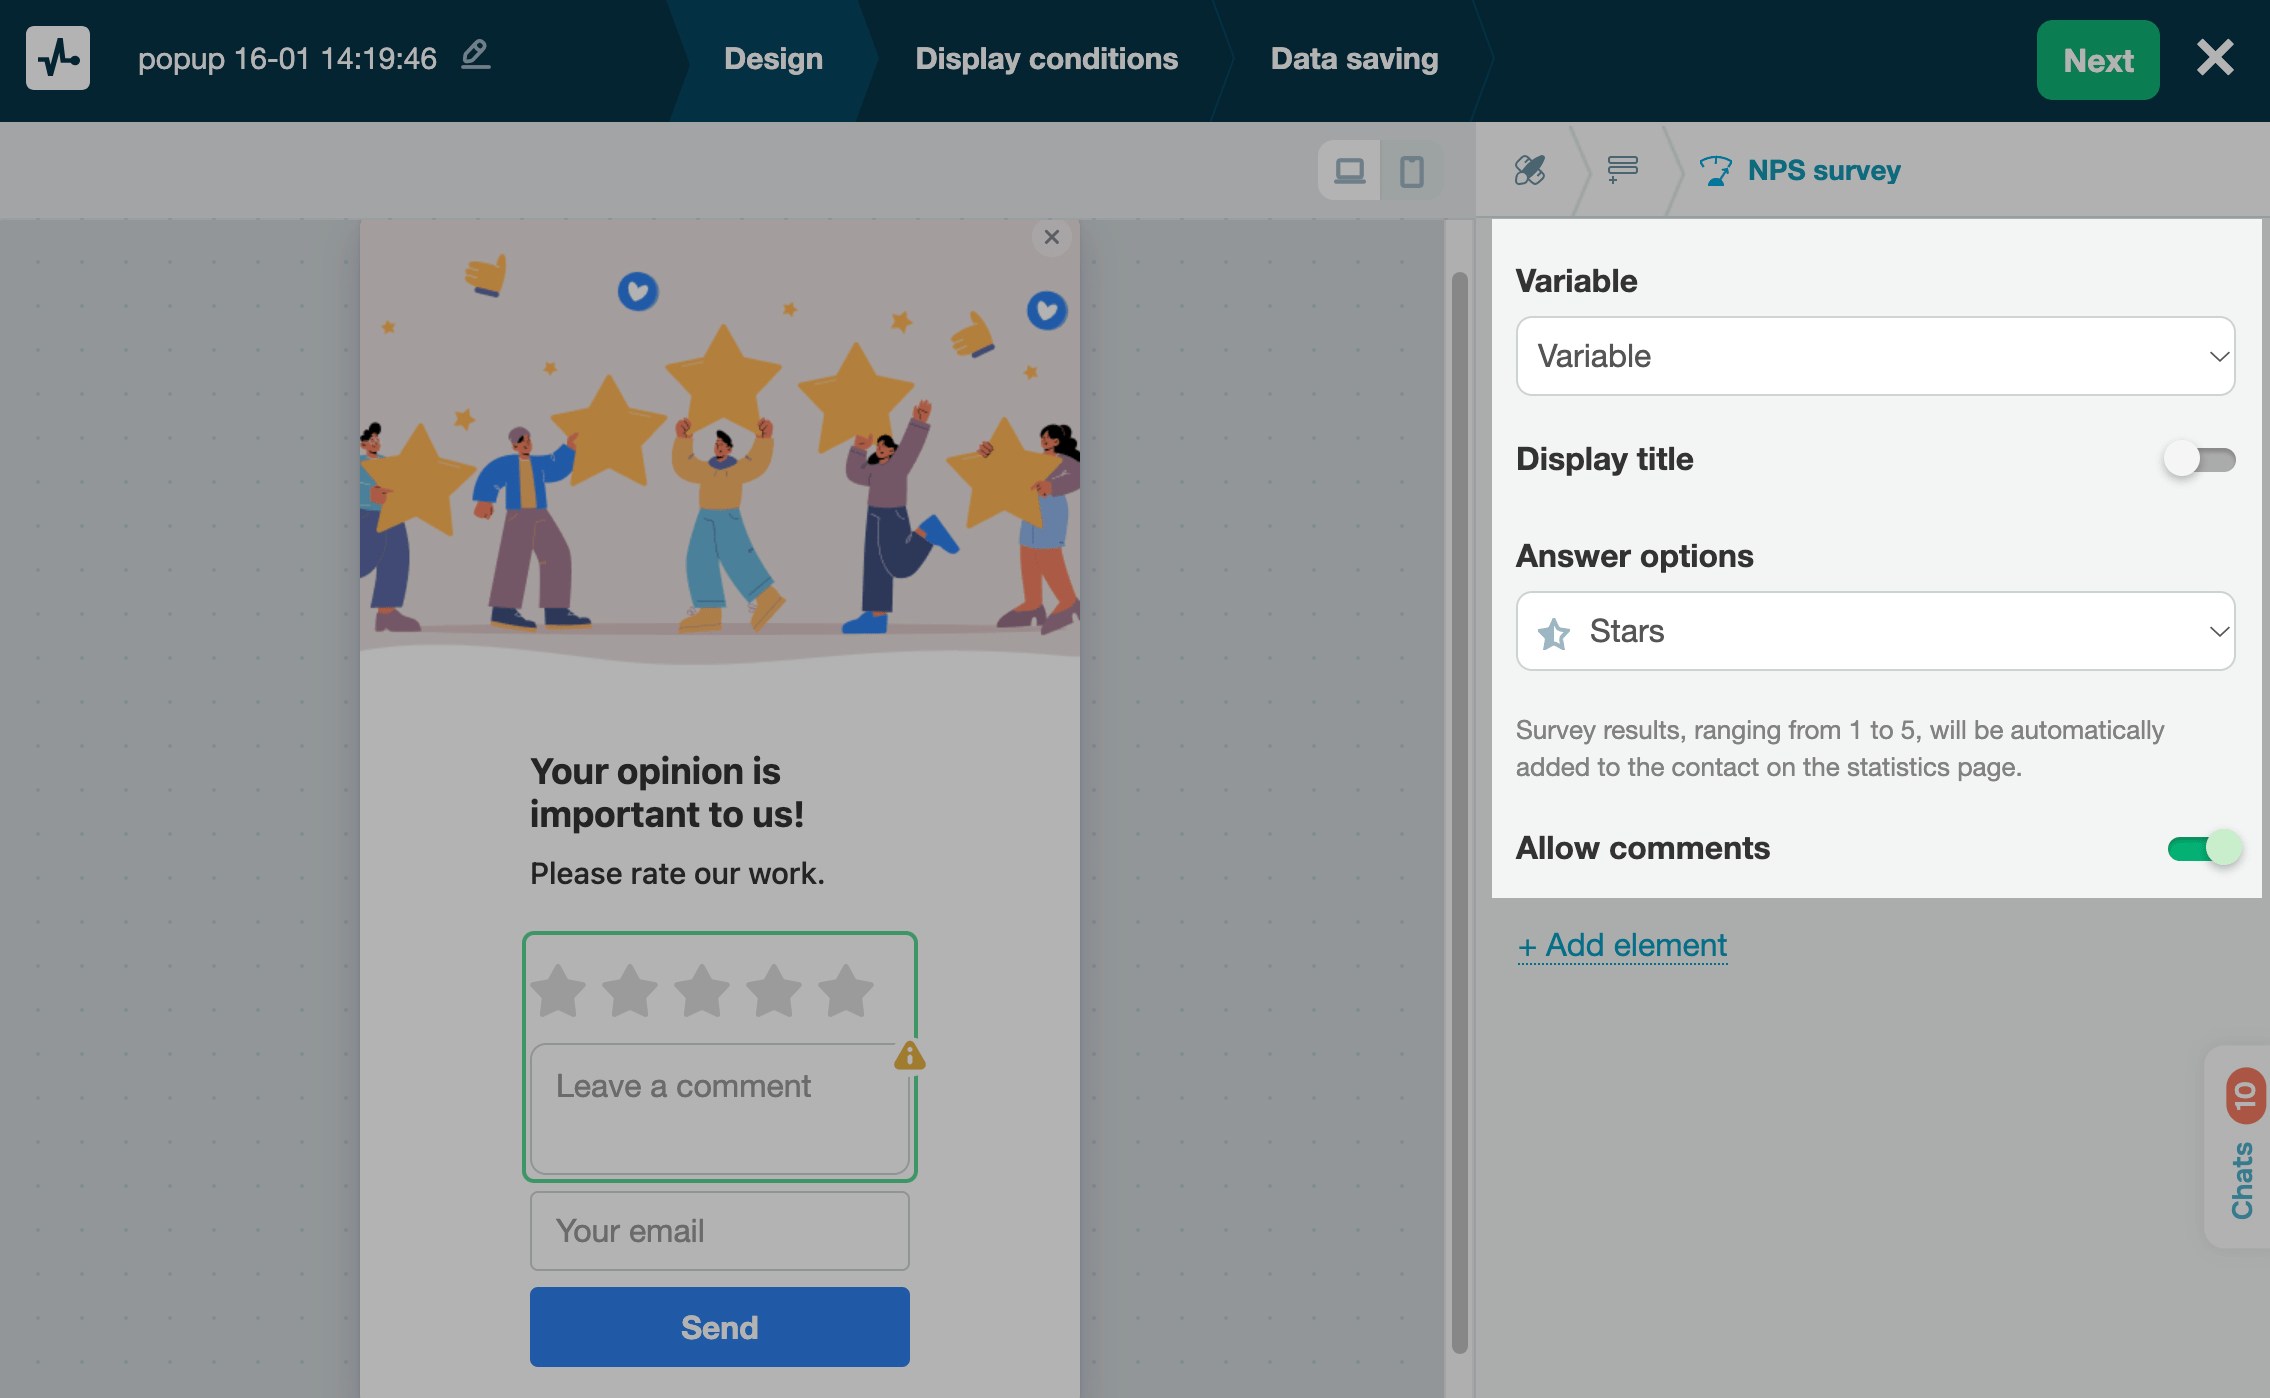Click the NPS survey breadcrumb icon
This screenshot has height=1398, width=2270.
[x=1716, y=171]
